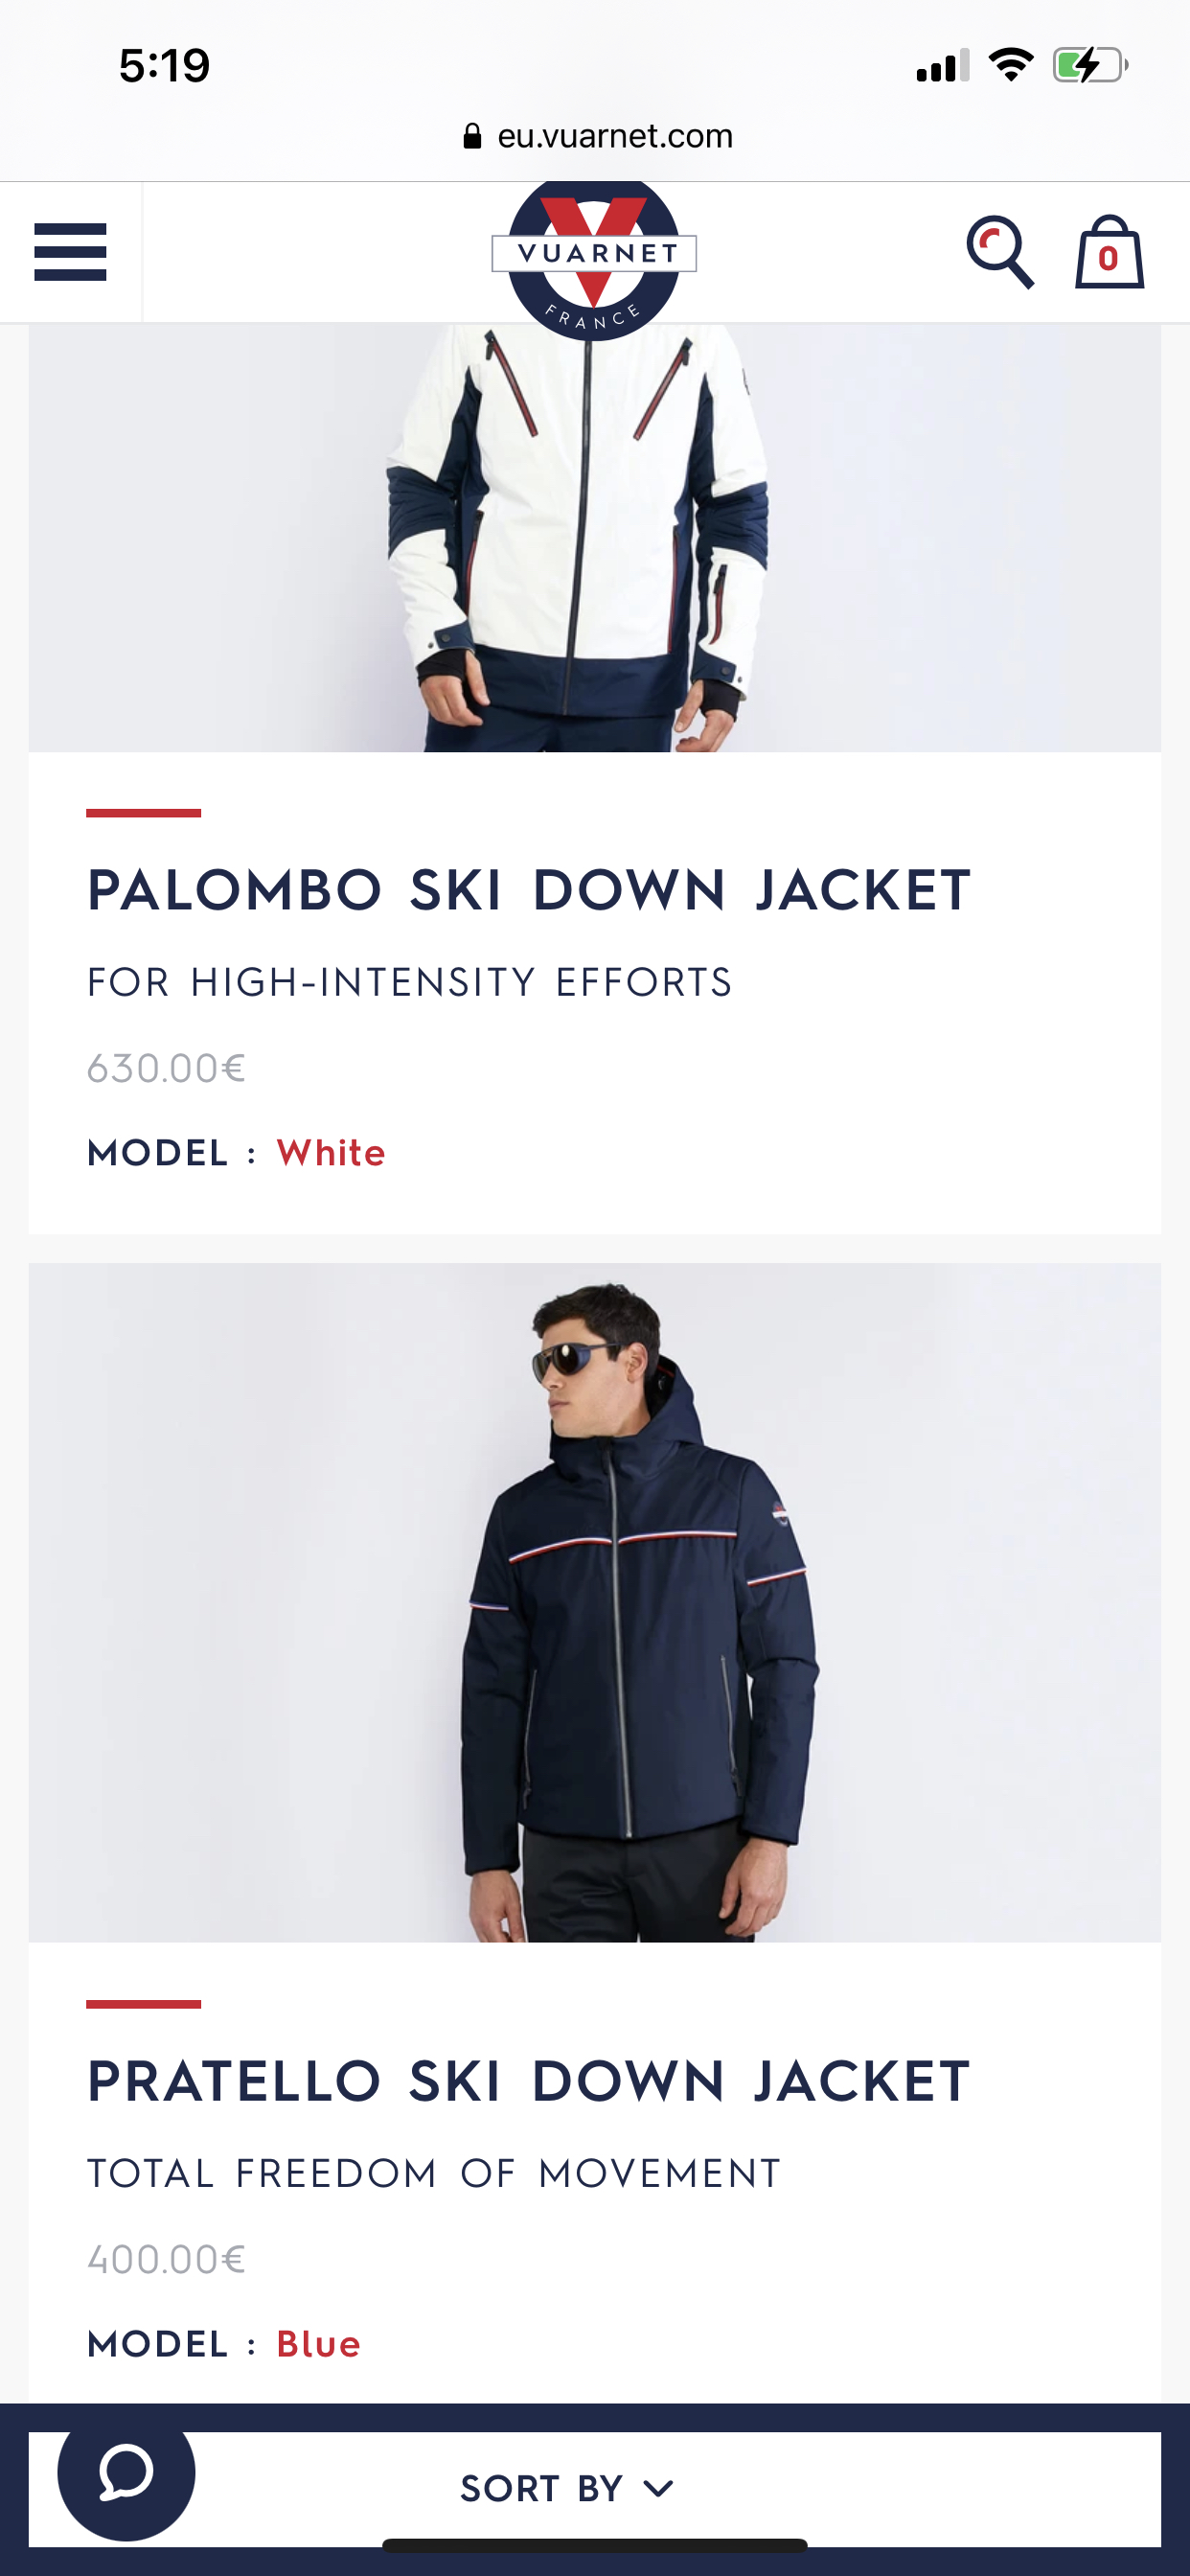View the navy Pratello jacket photo
Viewport: 1190px width, 2576px height.
point(595,1603)
